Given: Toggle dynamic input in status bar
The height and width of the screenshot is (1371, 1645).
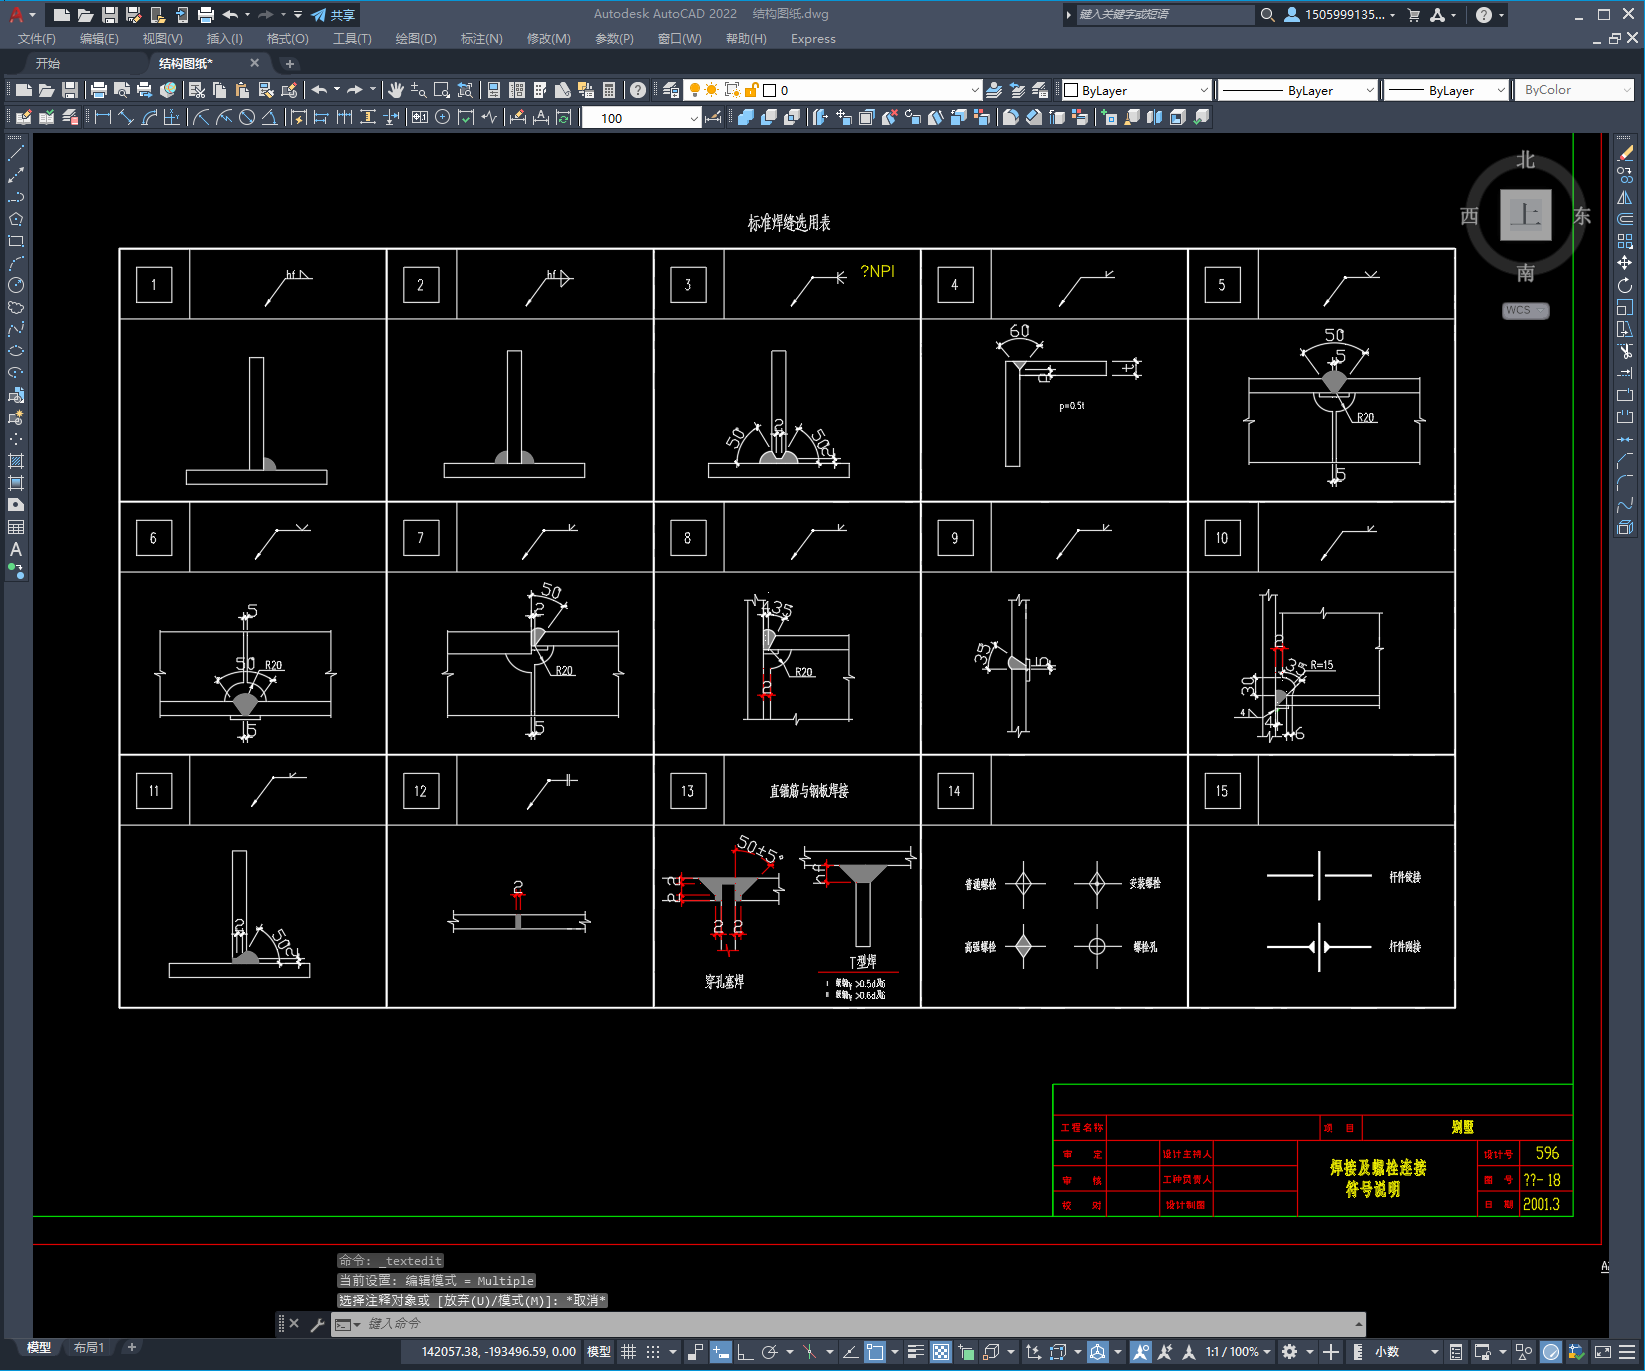Looking at the screenshot, I should click(721, 1352).
